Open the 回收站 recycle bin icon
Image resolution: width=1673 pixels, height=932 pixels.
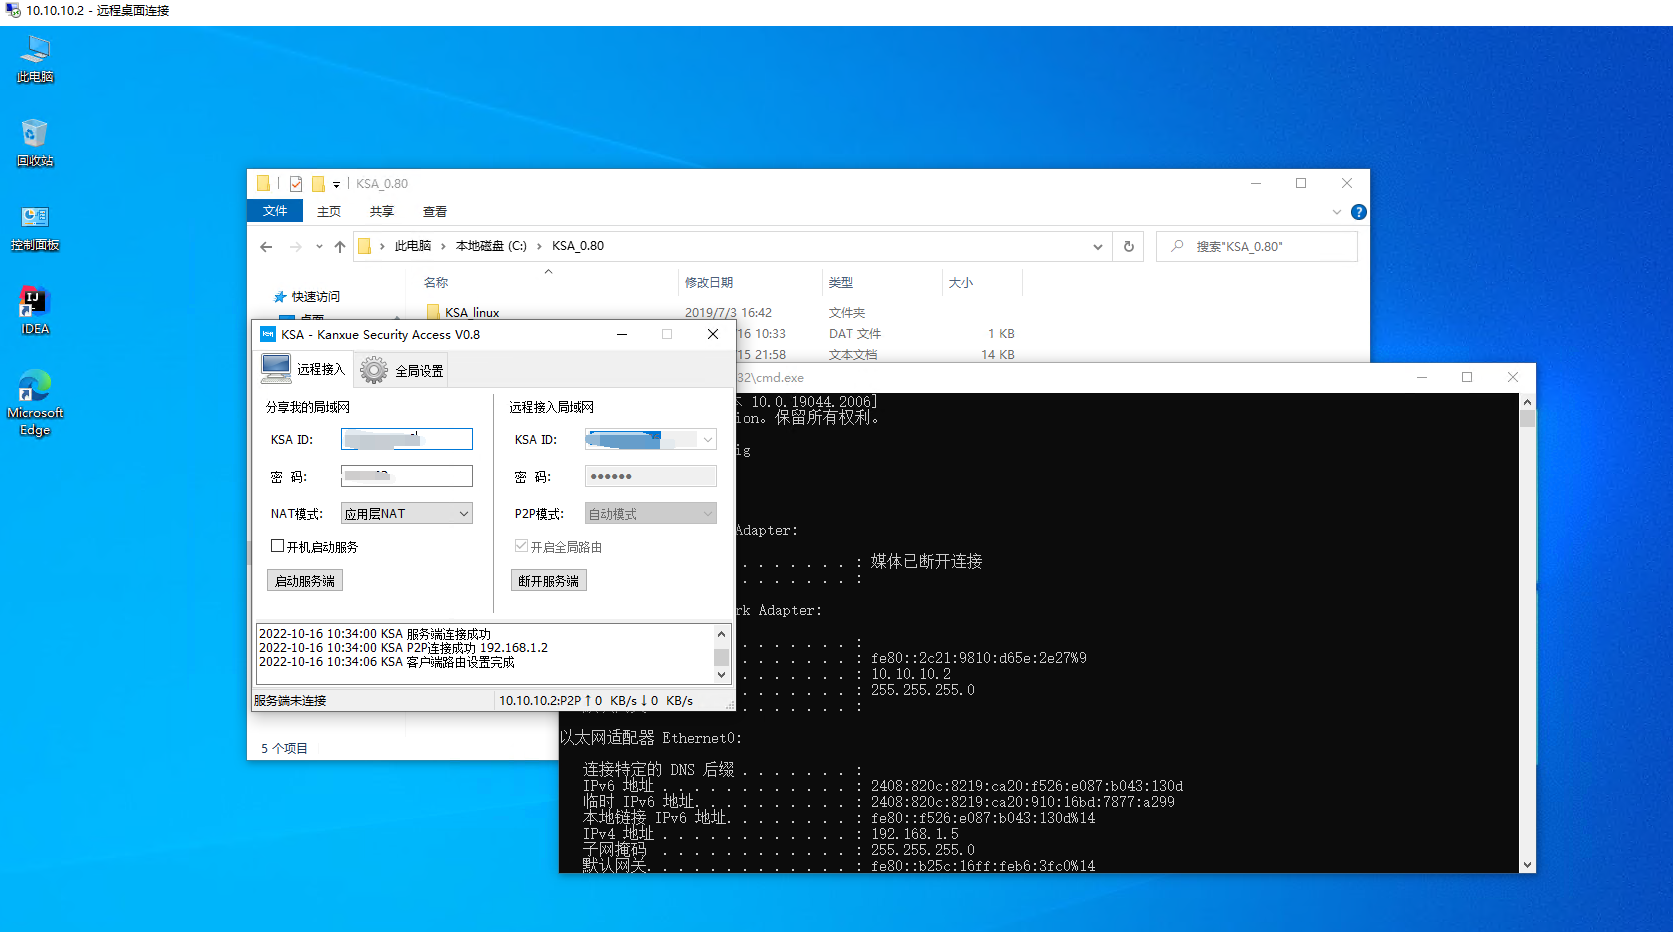click(35, 144)
